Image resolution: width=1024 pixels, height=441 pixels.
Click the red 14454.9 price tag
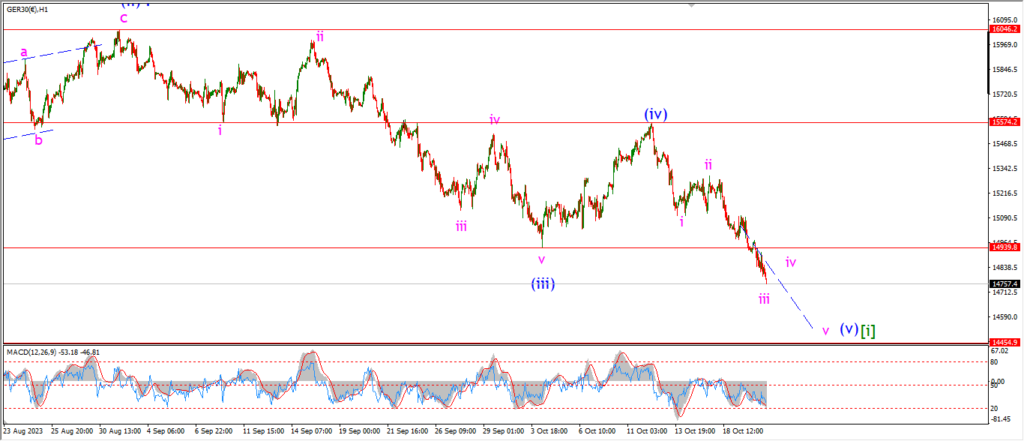pos(1004,342)
